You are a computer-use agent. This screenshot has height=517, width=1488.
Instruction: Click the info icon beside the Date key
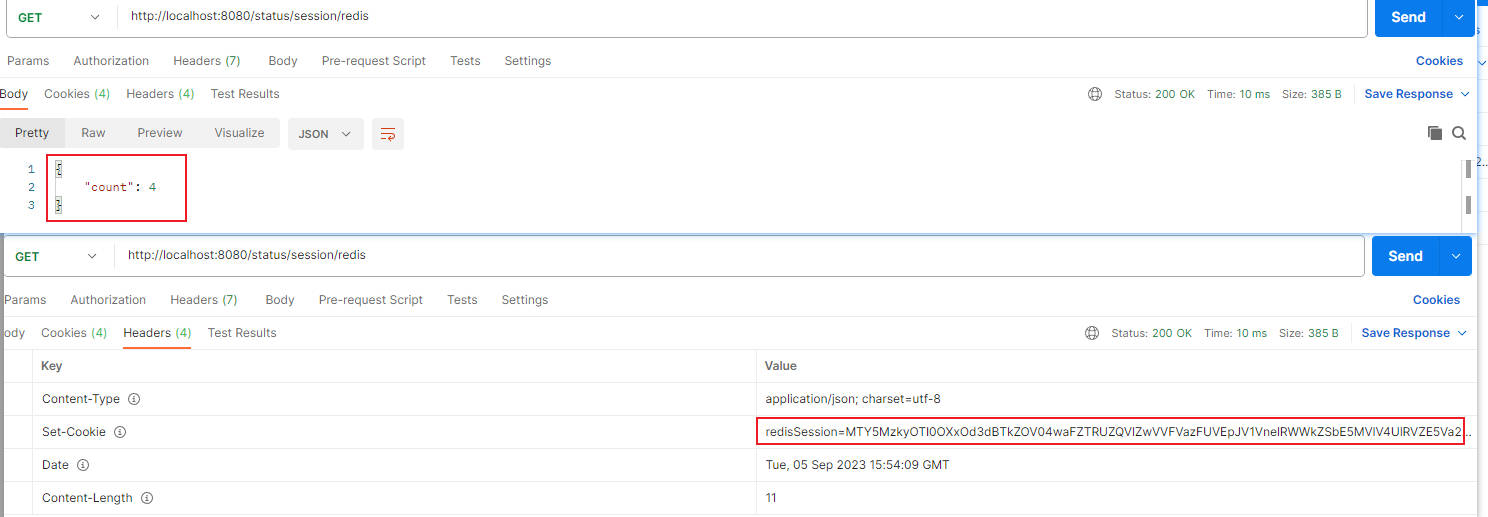pos(83,465)
